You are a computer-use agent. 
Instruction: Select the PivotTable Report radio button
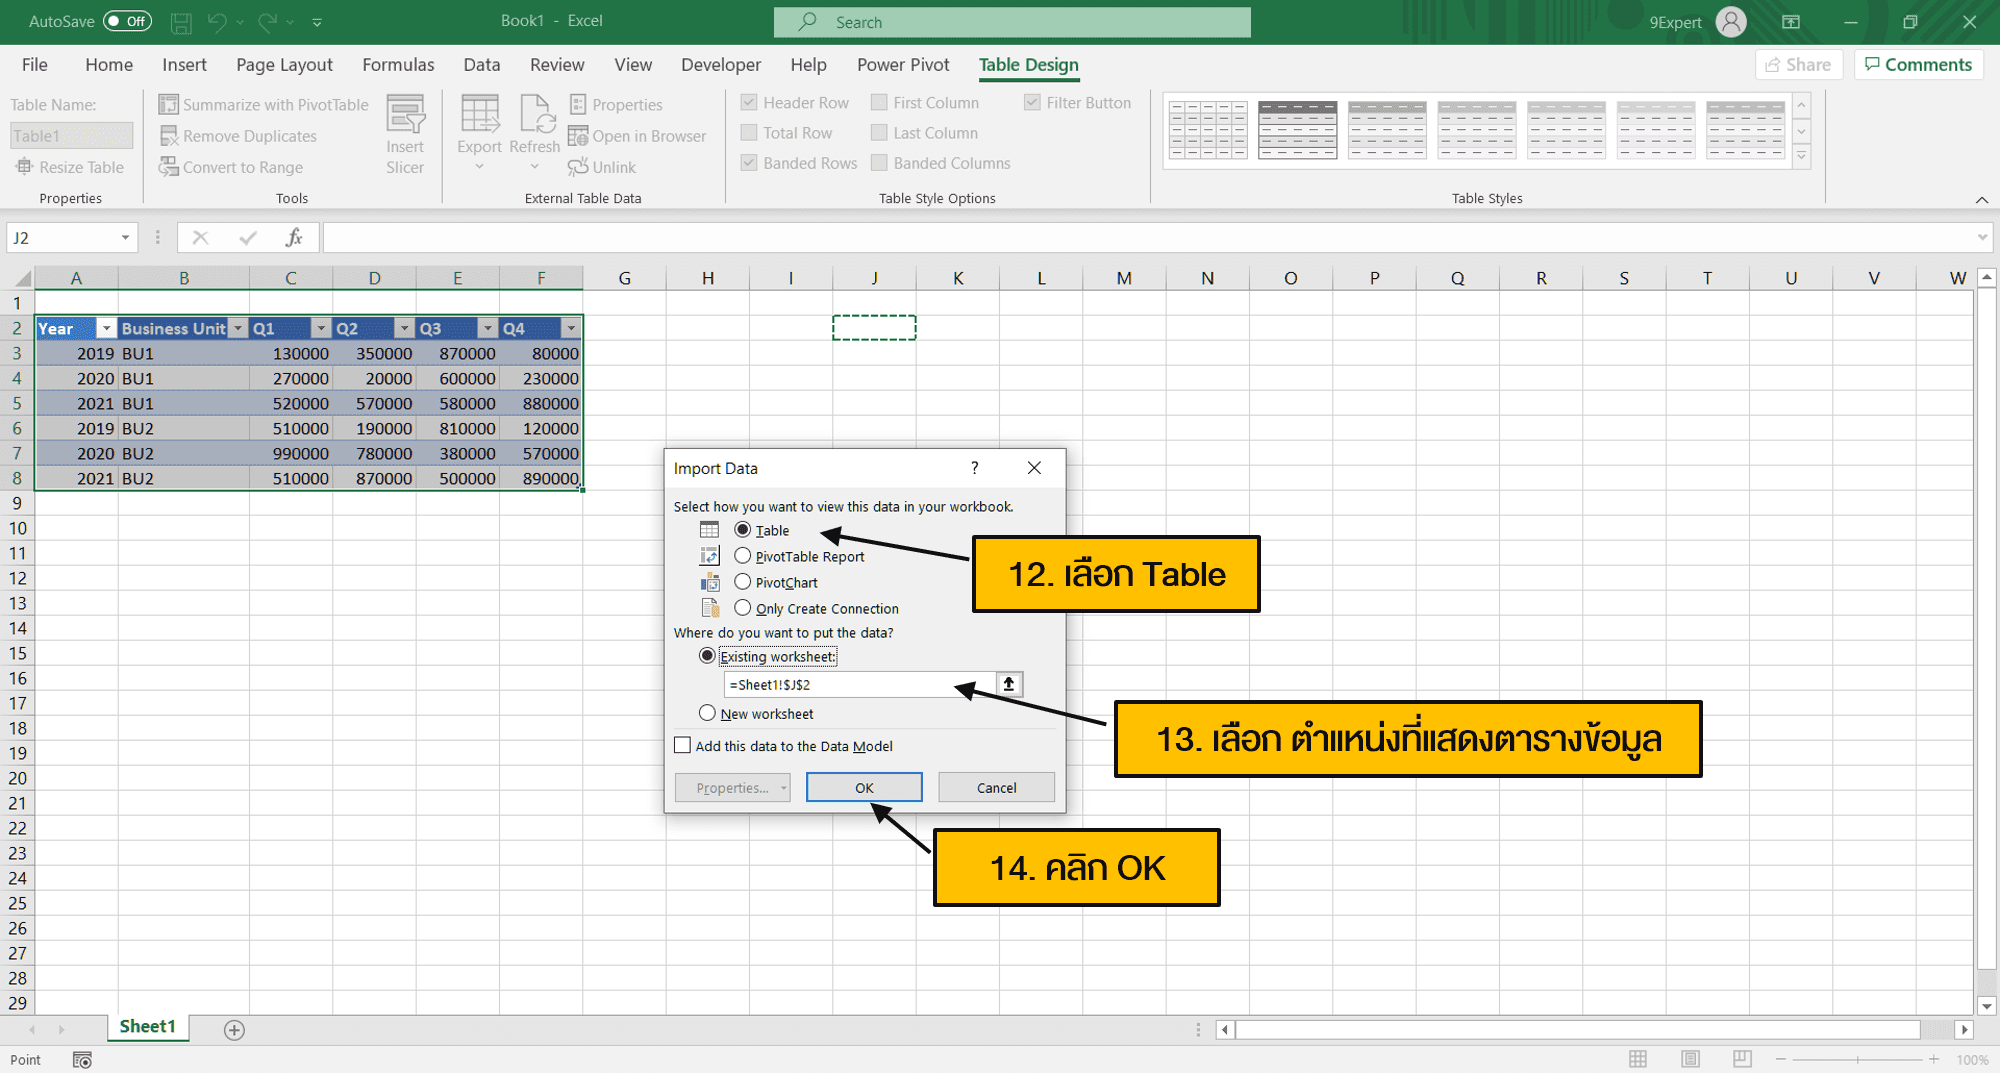[x=743, y=556]
